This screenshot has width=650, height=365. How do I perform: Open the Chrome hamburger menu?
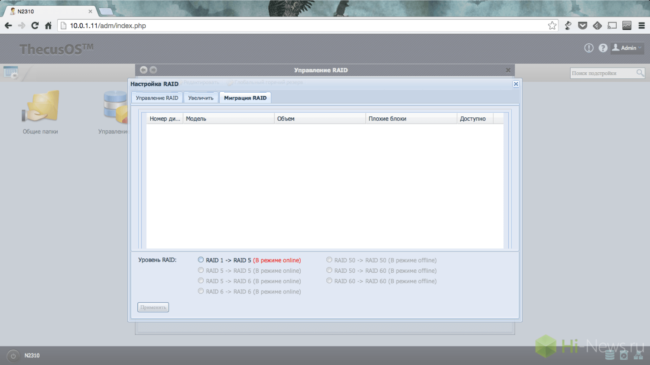coord(641,26)
